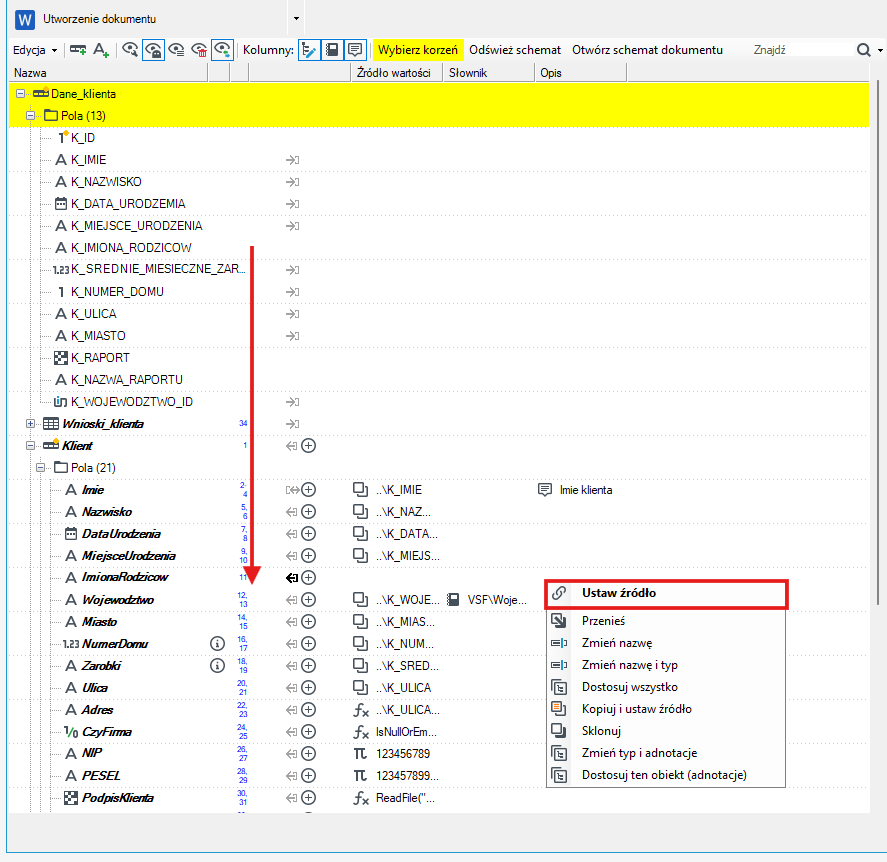This screenshot has height=862, width=887.
Task: Click the info icon in the NumerDomu row
Action: pyautogui.click(x=217, y=644)
